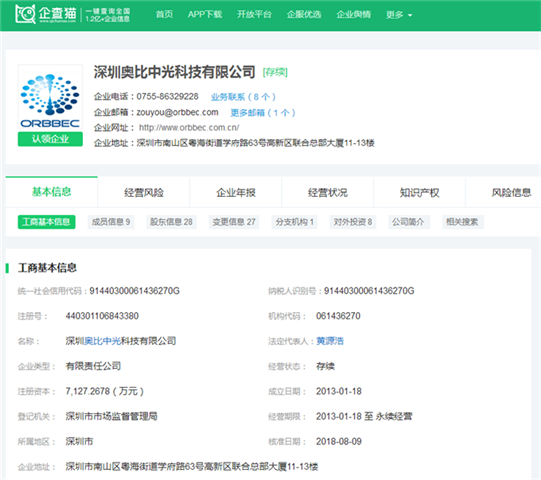
Task: Select 企服优选 in the top menu
Action: [304, 14]
